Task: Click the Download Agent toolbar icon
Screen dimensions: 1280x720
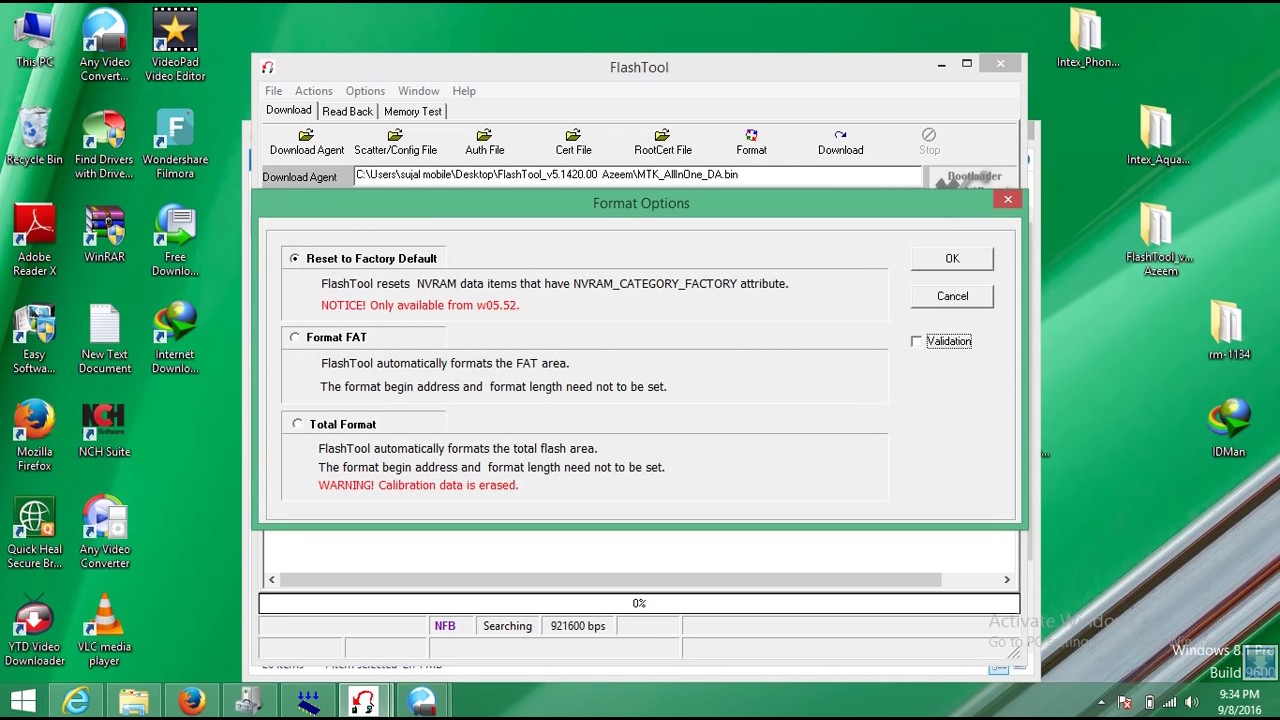Action: point(306,142)
